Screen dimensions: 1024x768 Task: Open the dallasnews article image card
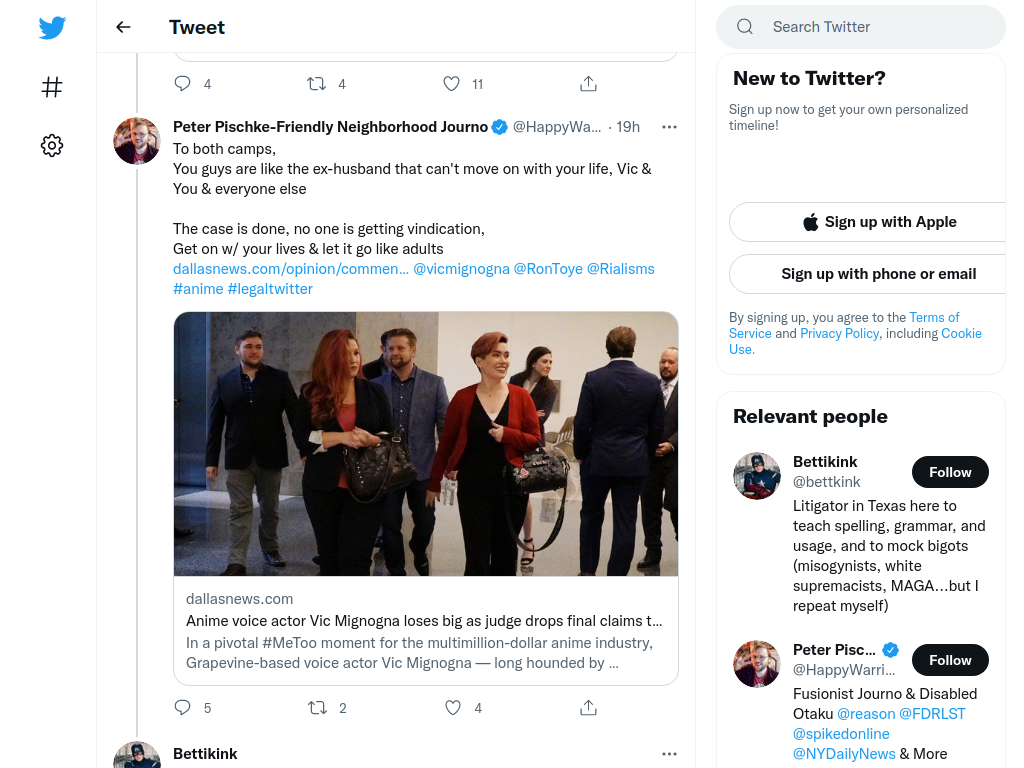point(426,444)
